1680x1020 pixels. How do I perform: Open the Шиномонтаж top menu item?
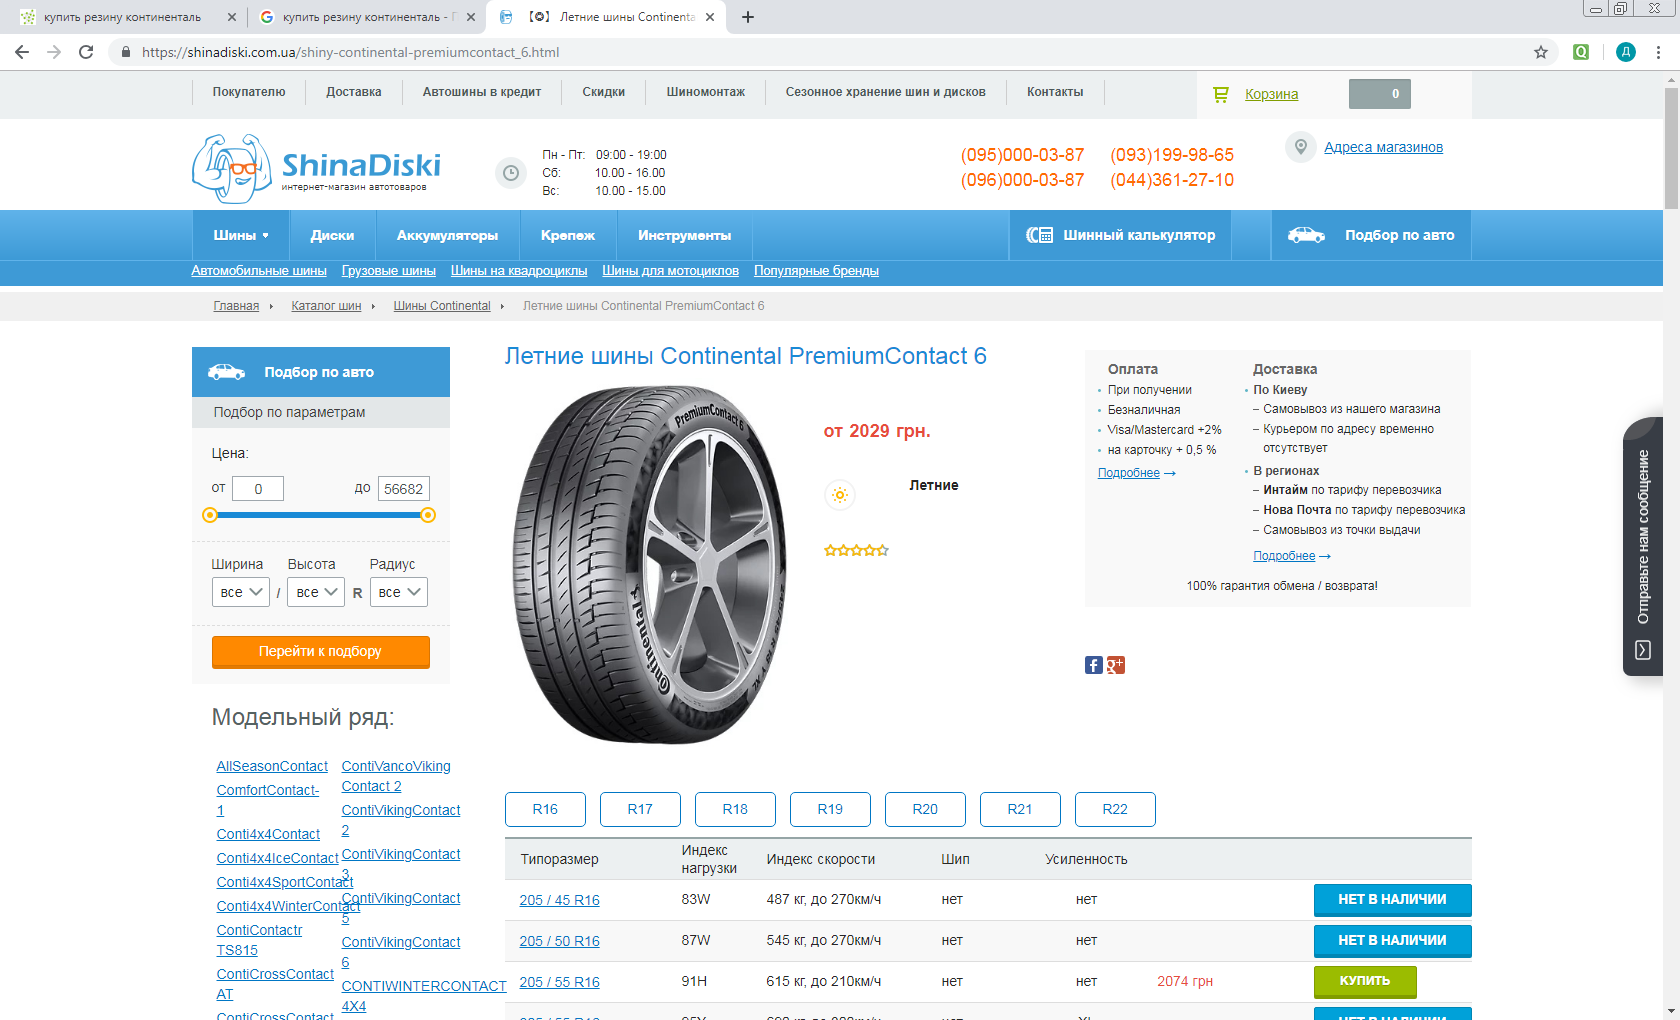[706, 92]
